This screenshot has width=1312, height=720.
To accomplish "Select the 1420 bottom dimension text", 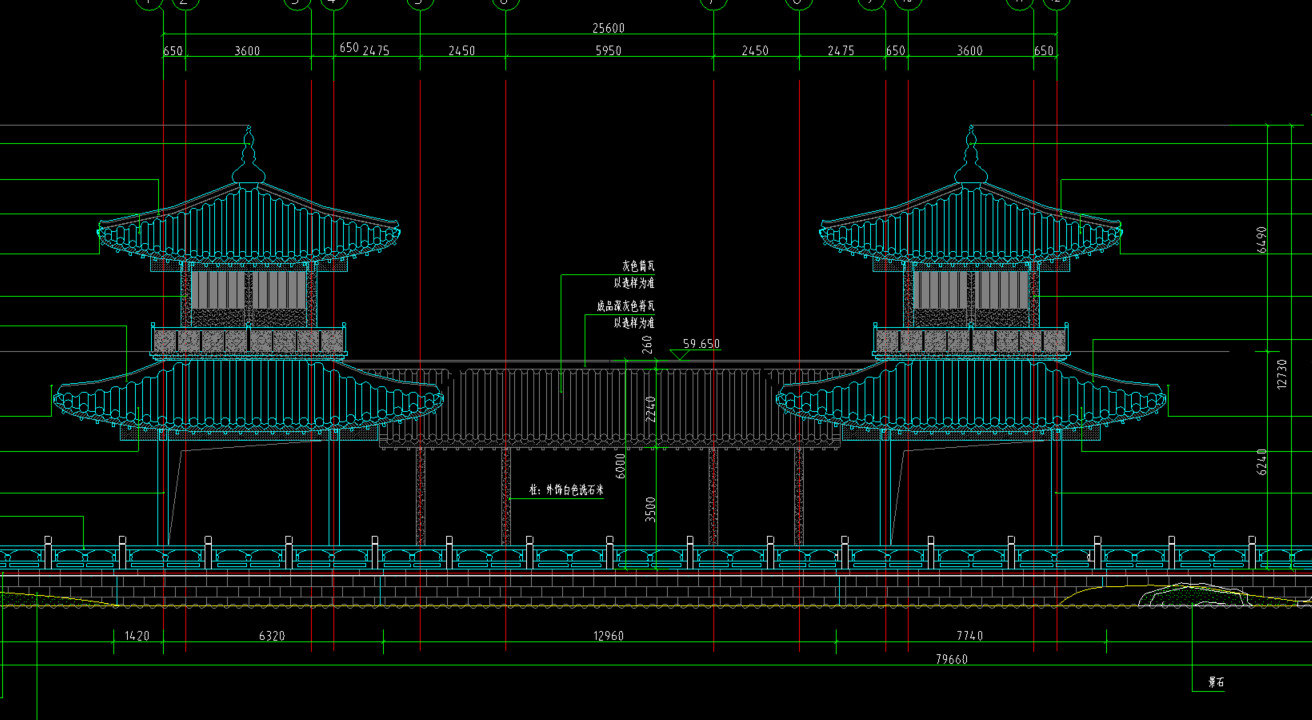I will coord(137,636).
